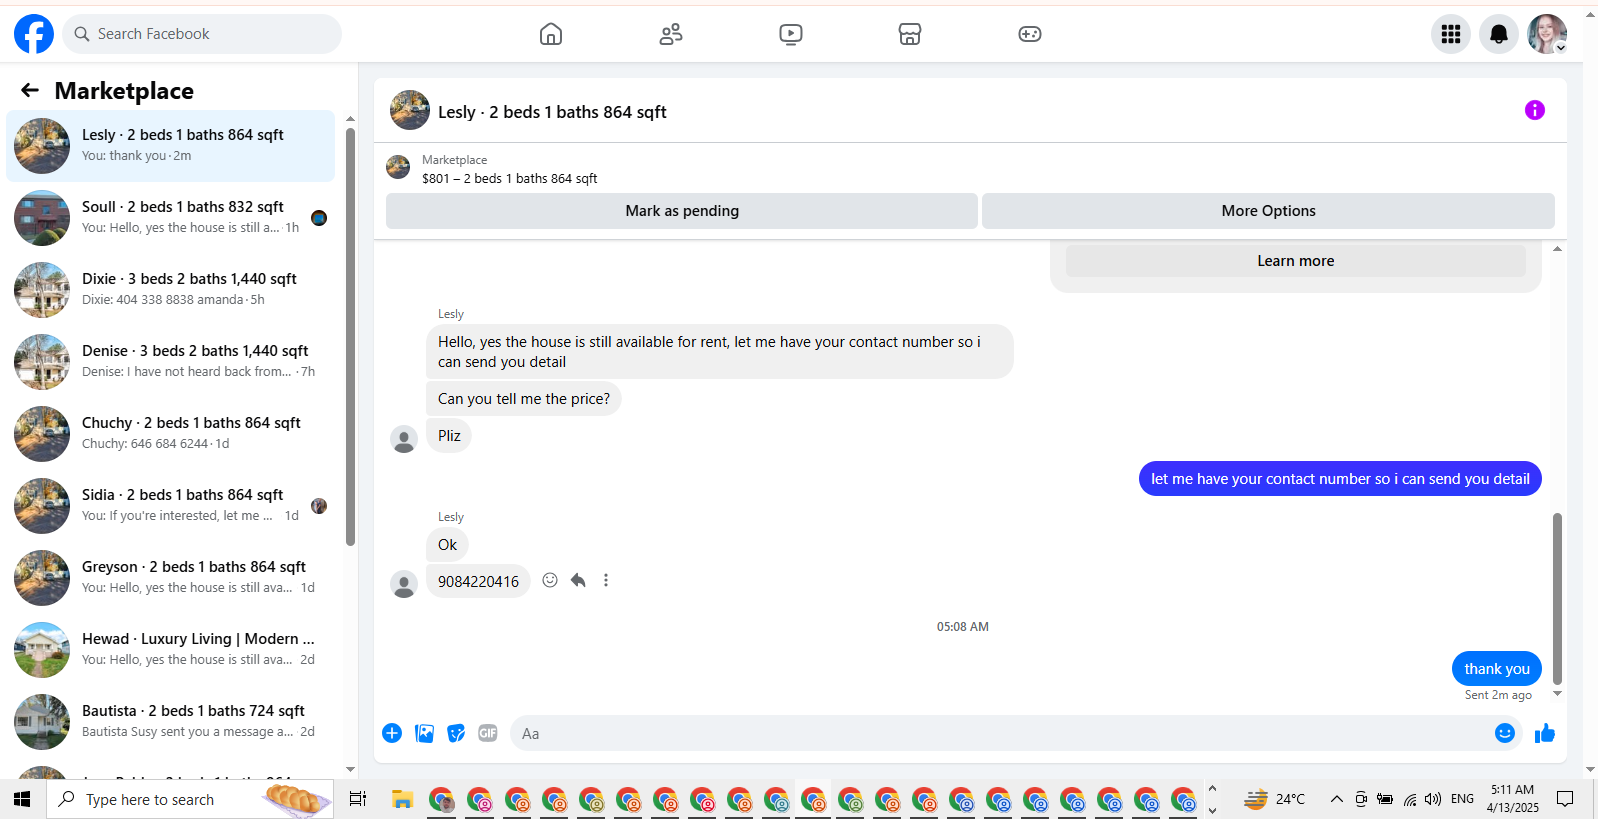Go to Facebook Home tab
The width and height of the screenshot is (1598, 819).
coord(551,34)
